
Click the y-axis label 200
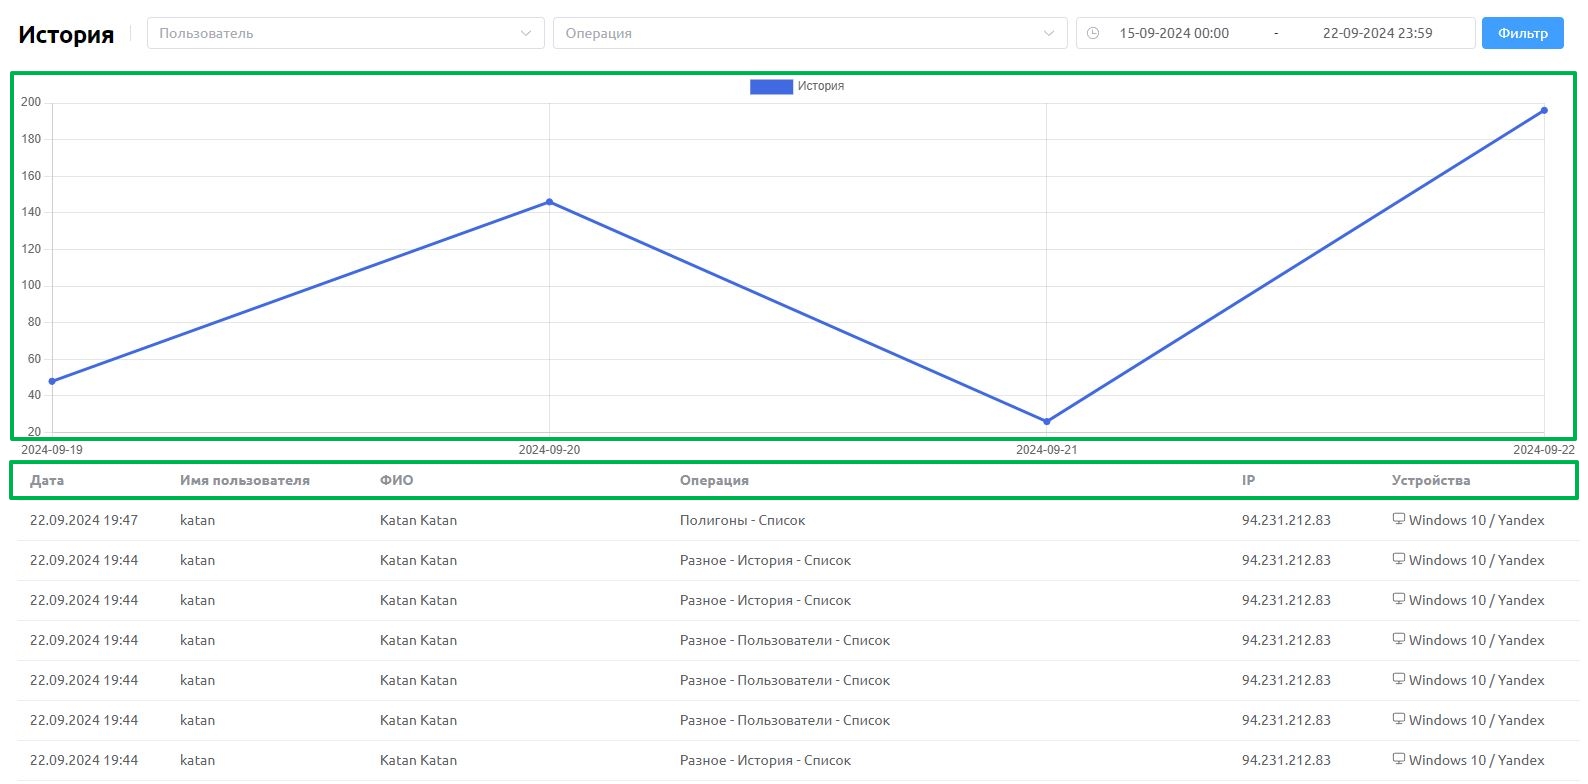[31, 102]
